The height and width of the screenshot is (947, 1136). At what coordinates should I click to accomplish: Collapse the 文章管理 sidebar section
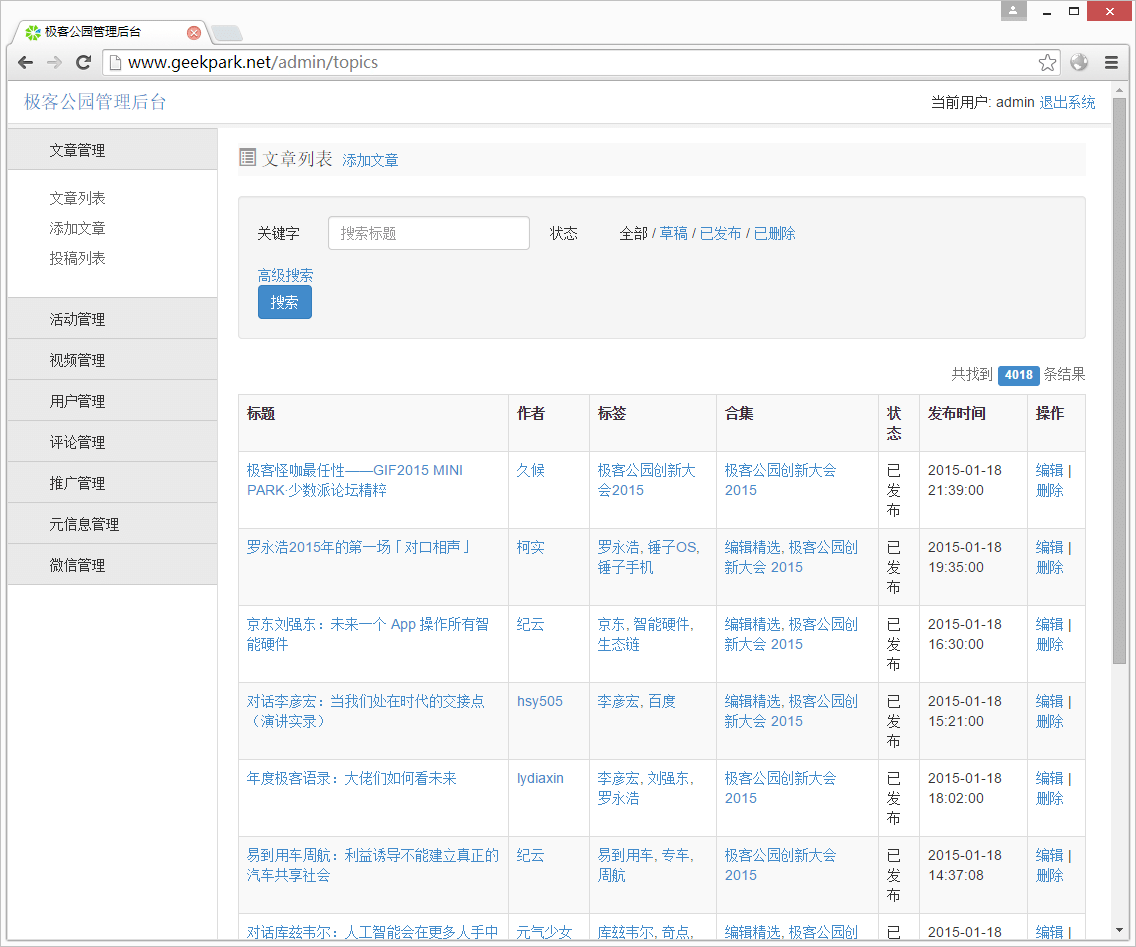(x=112, y=150)
